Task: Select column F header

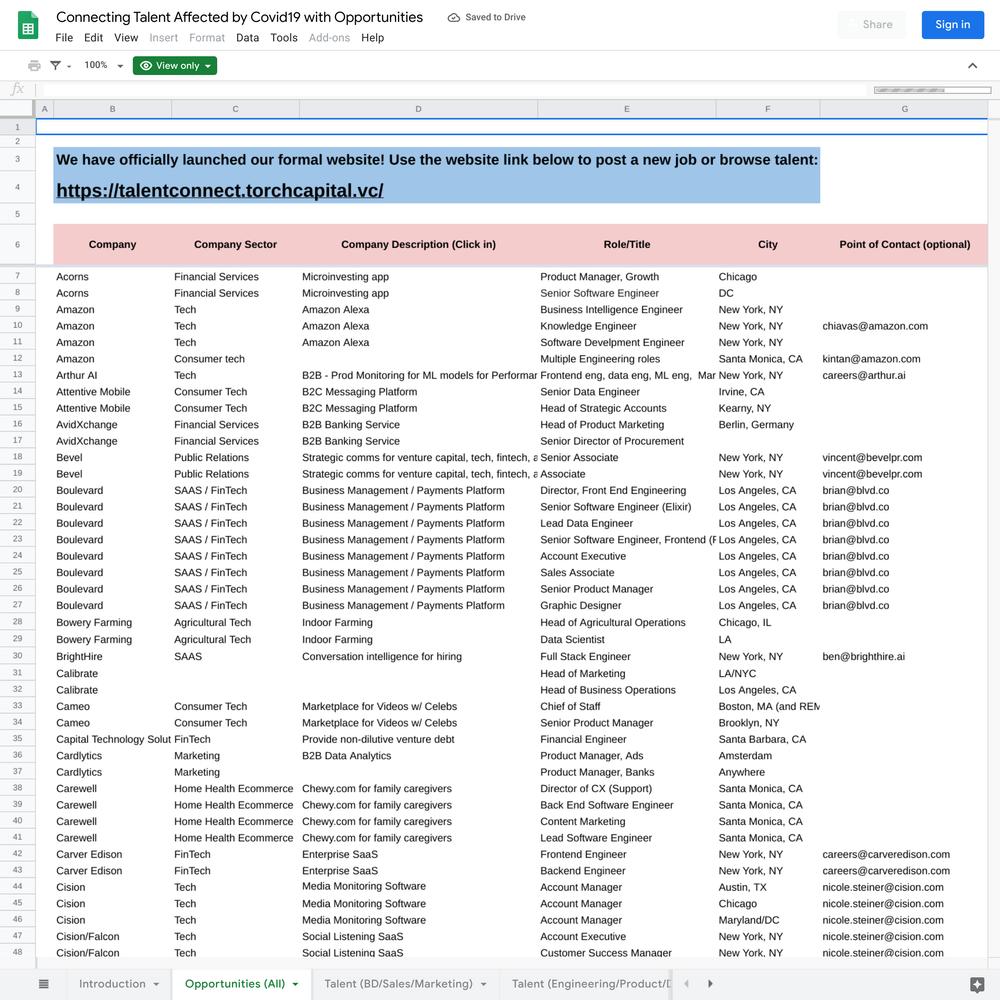Action: coord(768,109)
